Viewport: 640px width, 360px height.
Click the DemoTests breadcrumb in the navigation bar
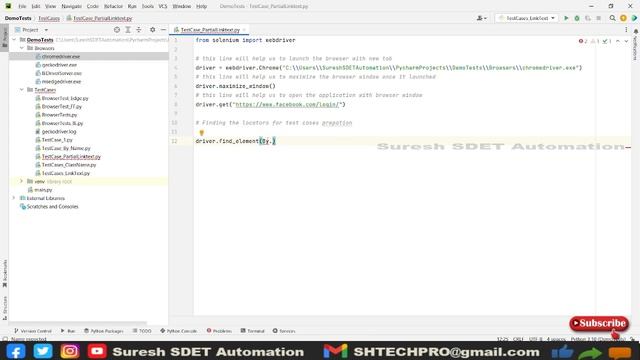coord(18,18)
